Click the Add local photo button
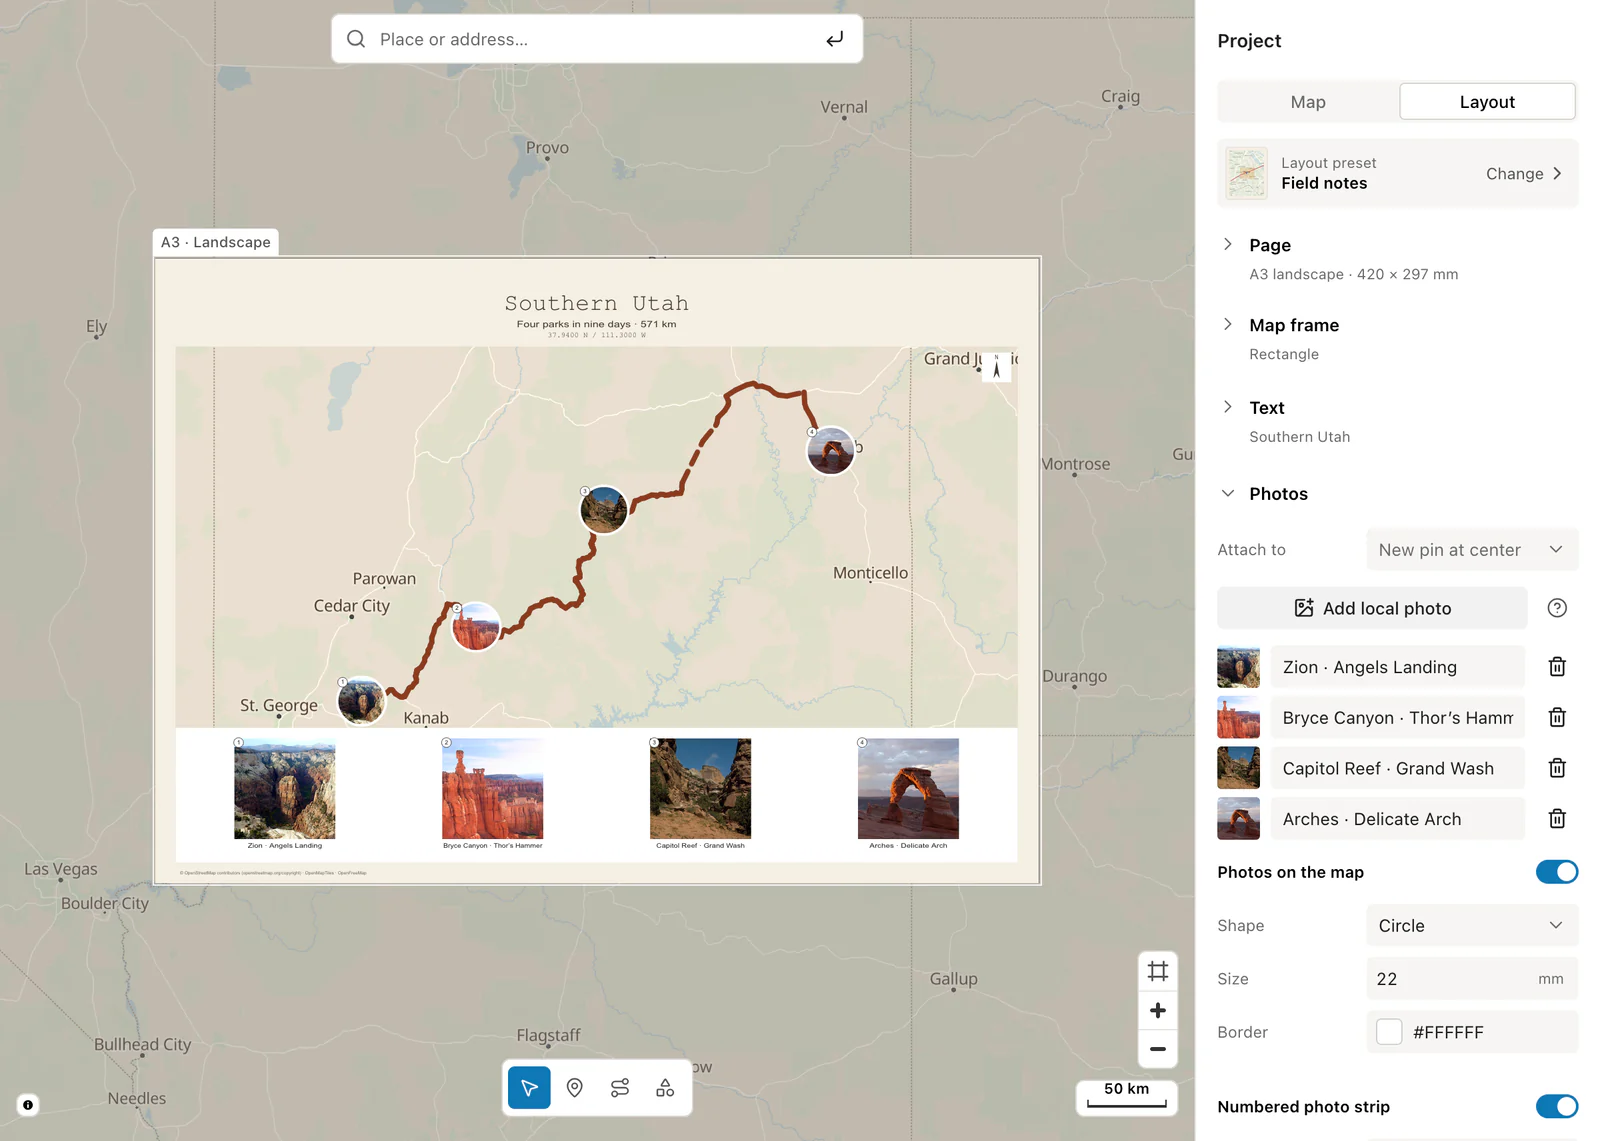This screenshot has width=1600, height=1141. [1372, 608]
